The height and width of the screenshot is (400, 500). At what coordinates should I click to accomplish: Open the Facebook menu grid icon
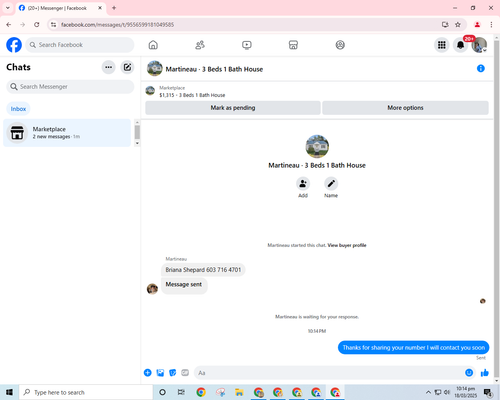(442, 45)
